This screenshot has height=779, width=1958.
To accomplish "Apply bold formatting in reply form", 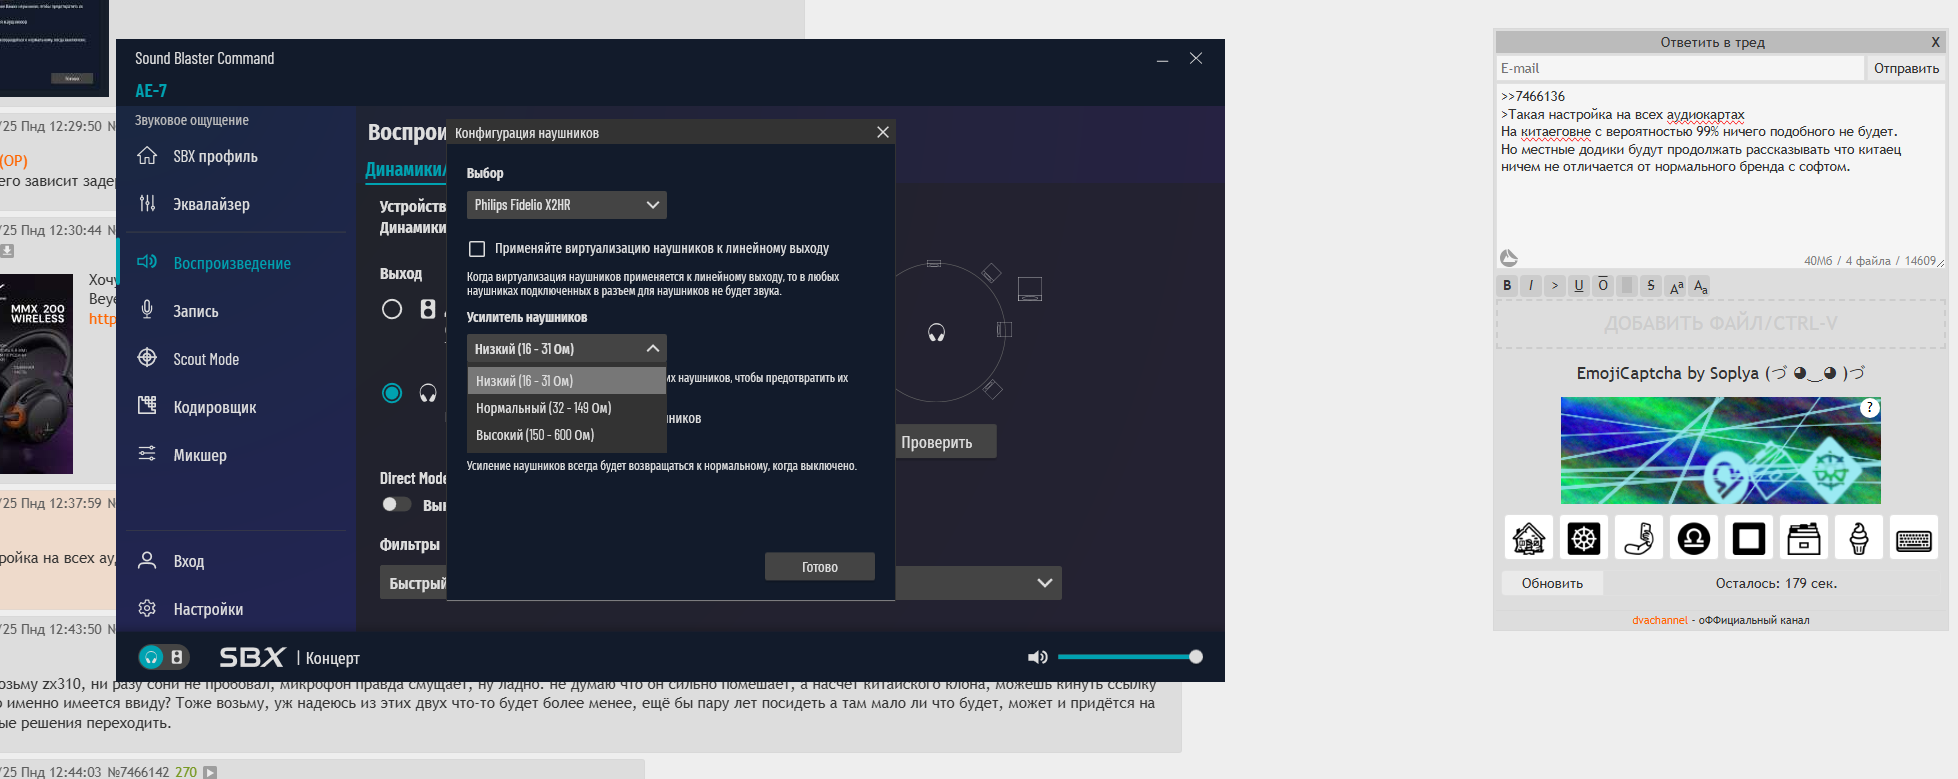I will point(1507,285).
